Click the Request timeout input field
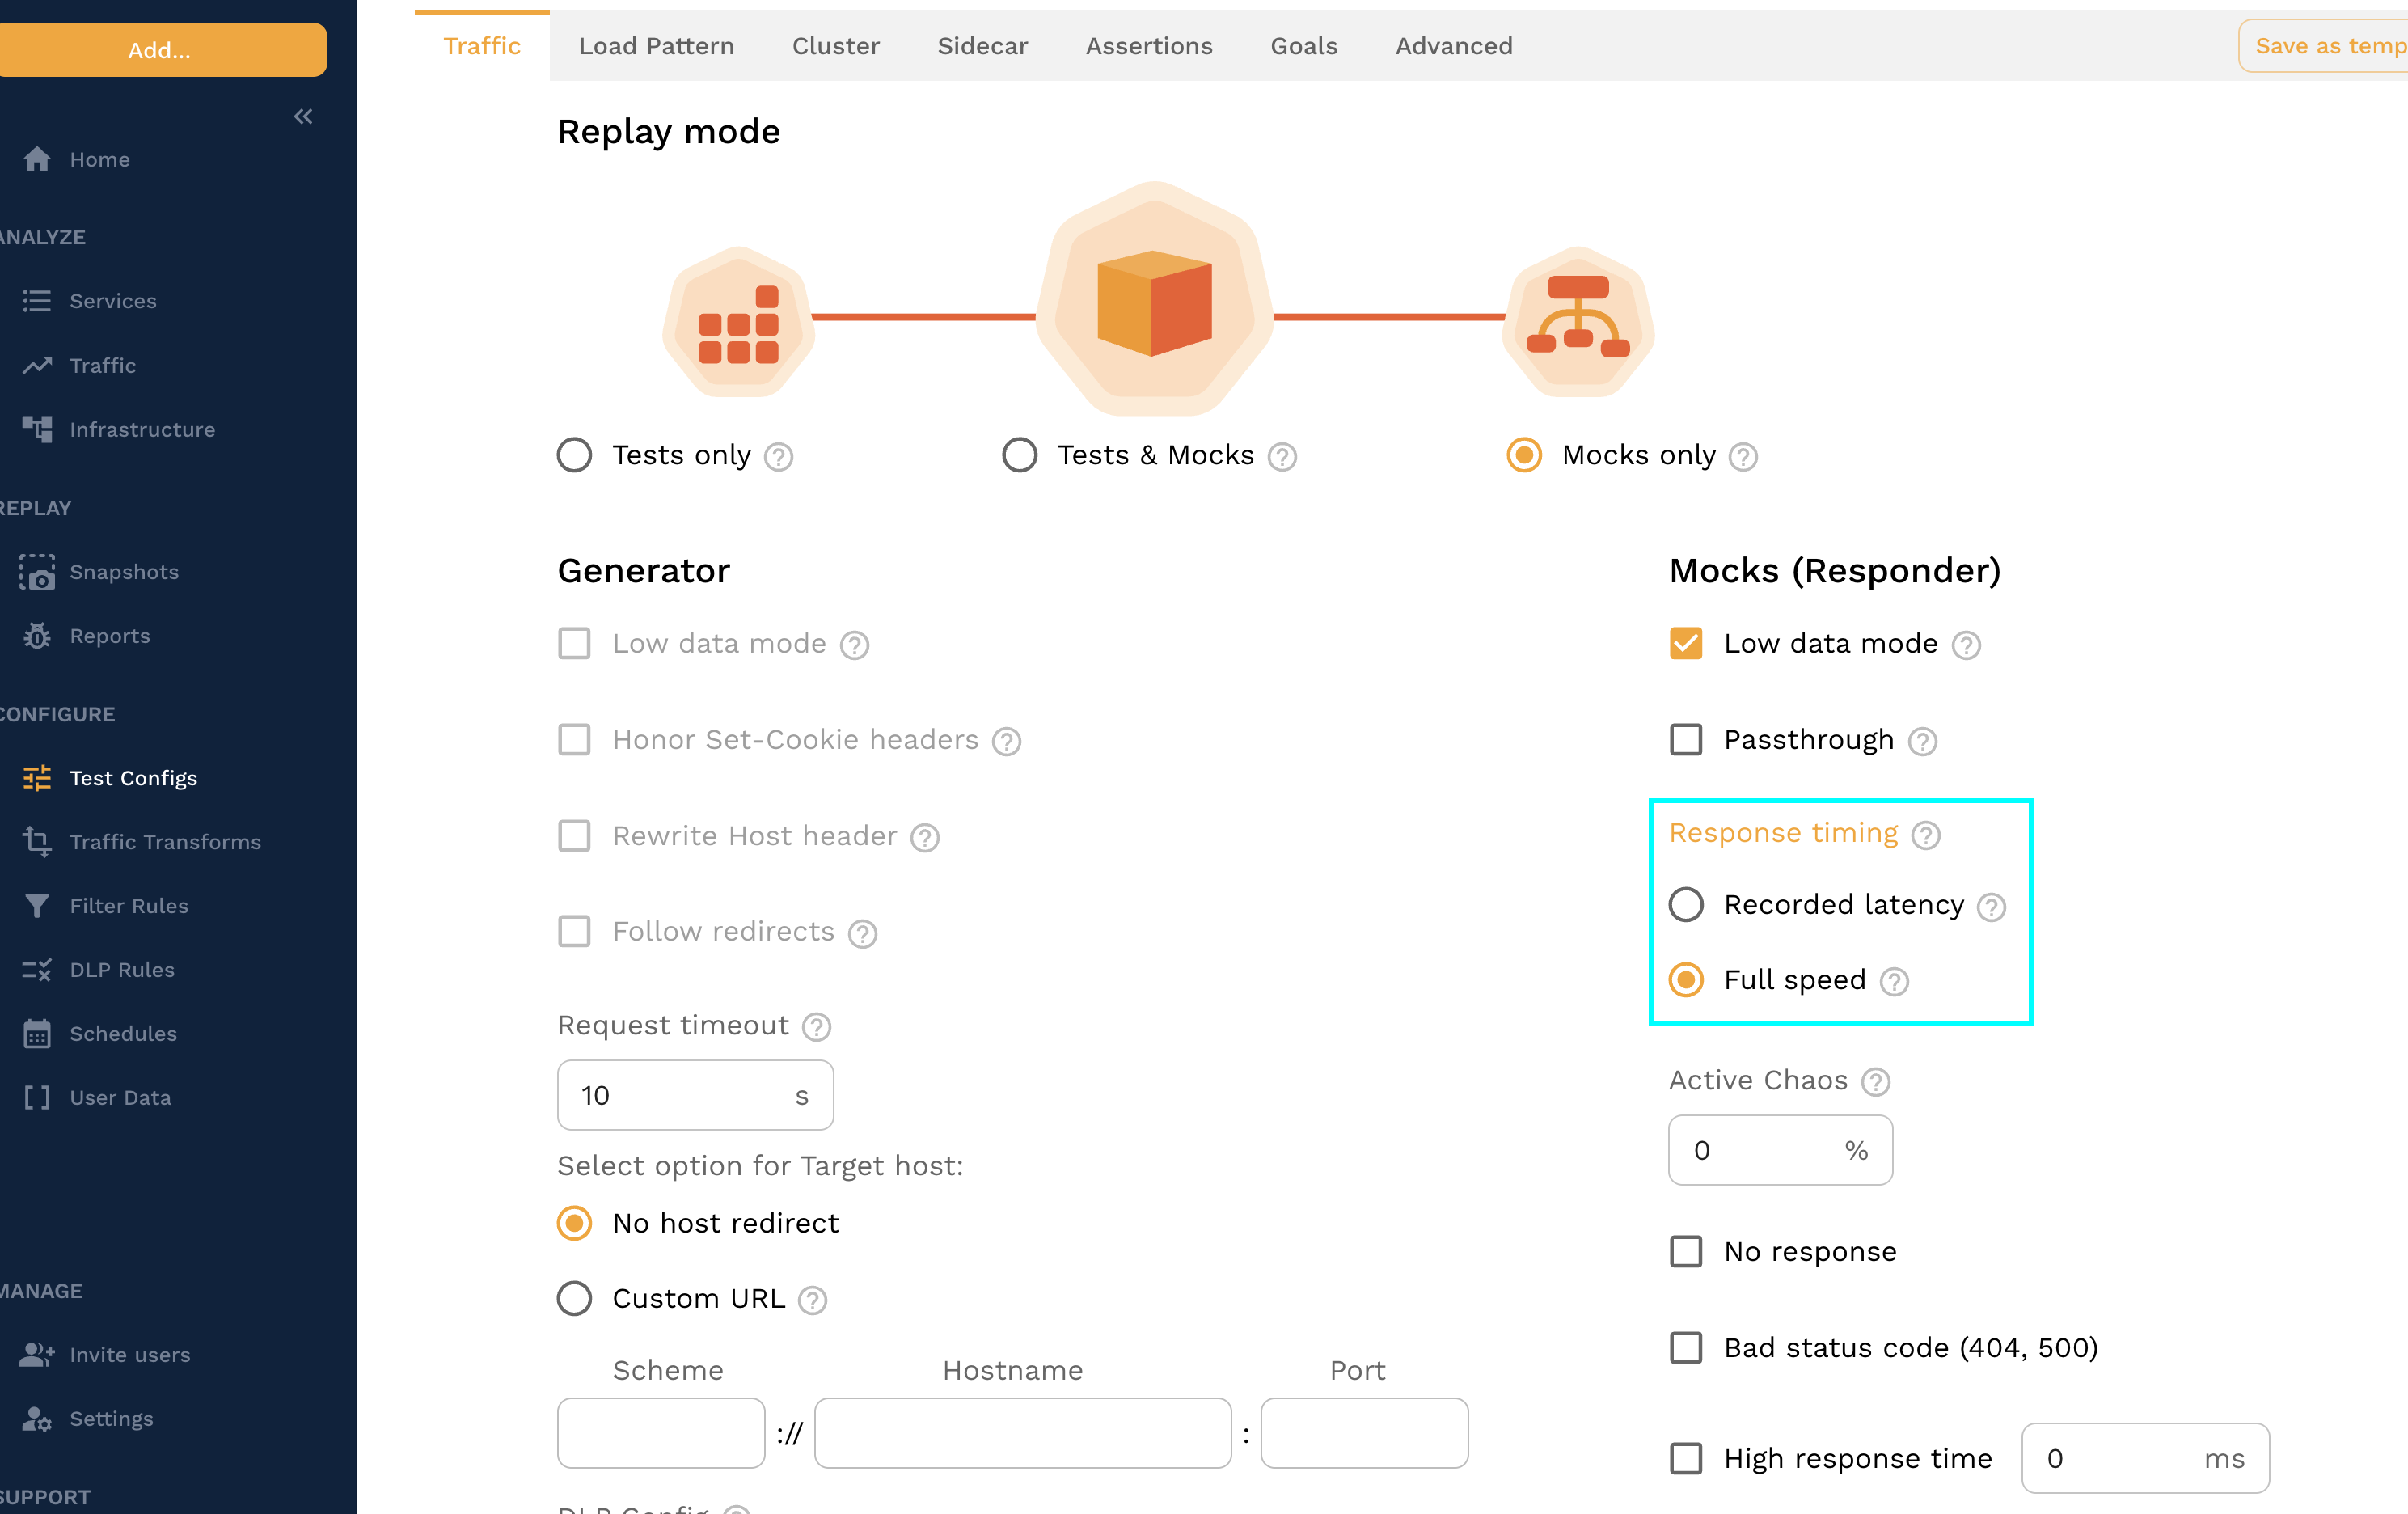This screenshot has height=1514, width=2408. tap(678, 1096)
